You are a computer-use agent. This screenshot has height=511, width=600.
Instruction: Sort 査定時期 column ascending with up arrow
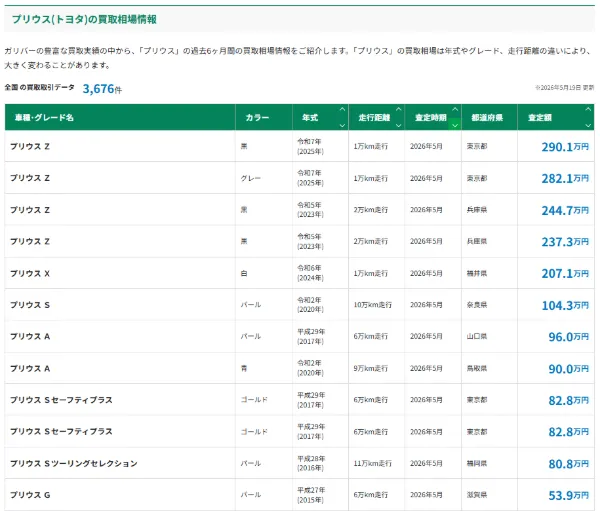pos(455,109)
